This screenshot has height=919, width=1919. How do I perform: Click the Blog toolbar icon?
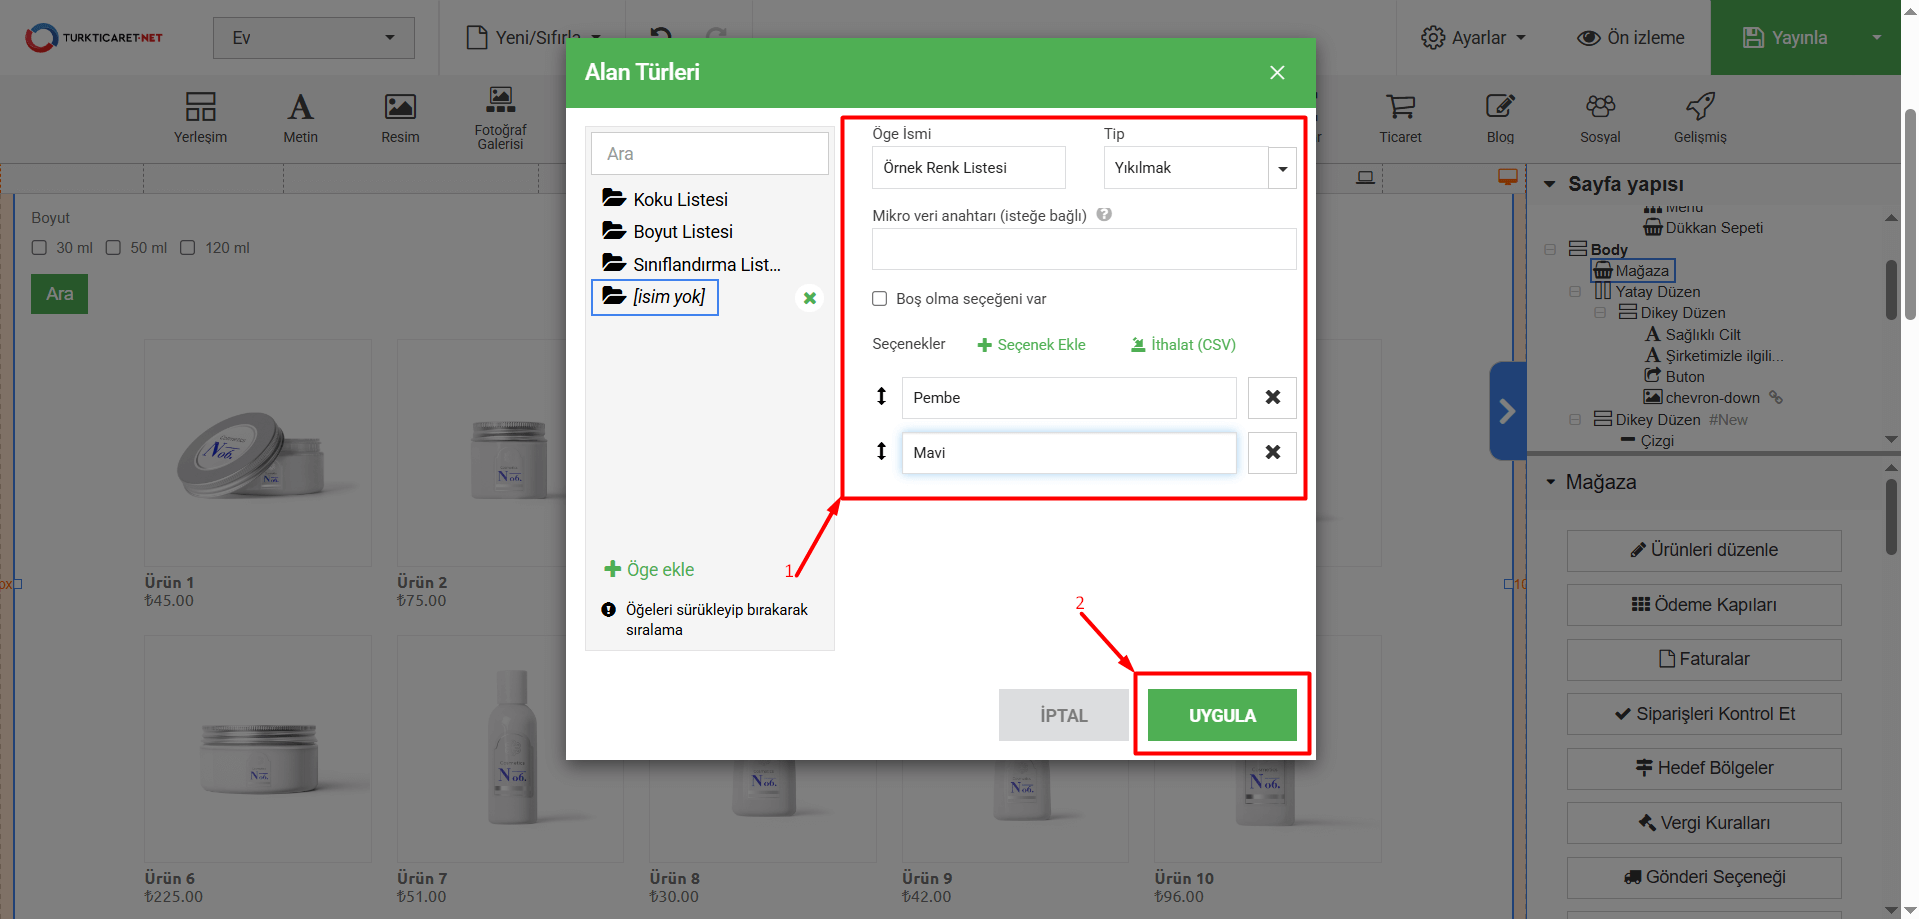pyautogui.click(x=1500, y=107)
